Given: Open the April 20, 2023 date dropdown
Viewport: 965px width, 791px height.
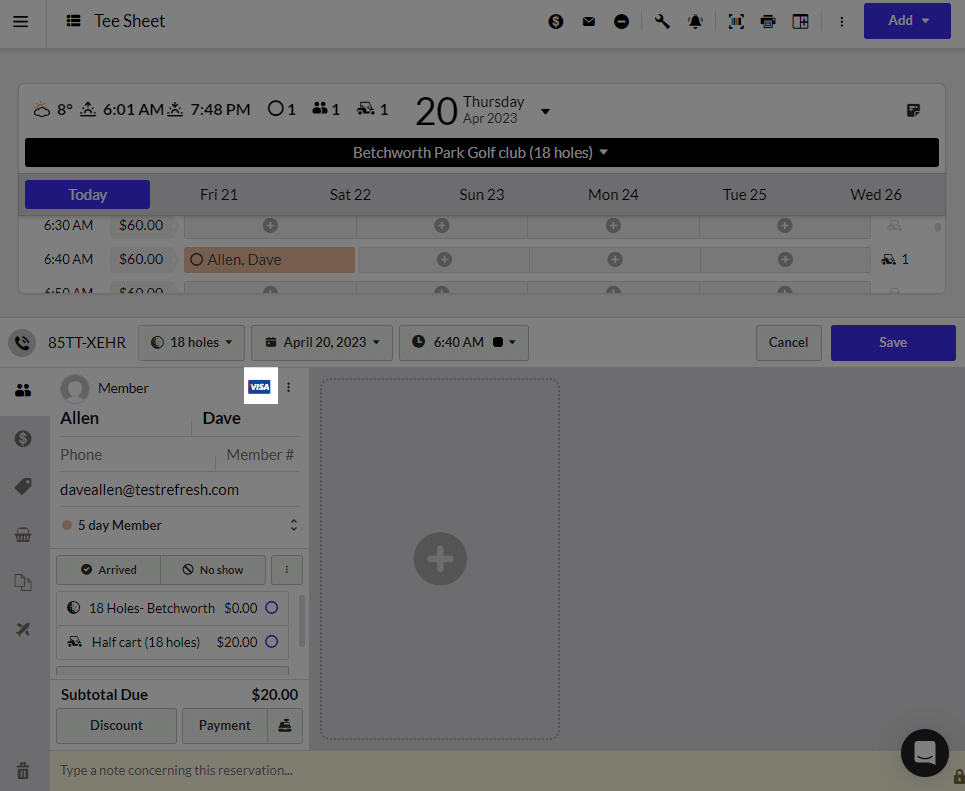Looking at the screenshot, I should pos(322,342).
